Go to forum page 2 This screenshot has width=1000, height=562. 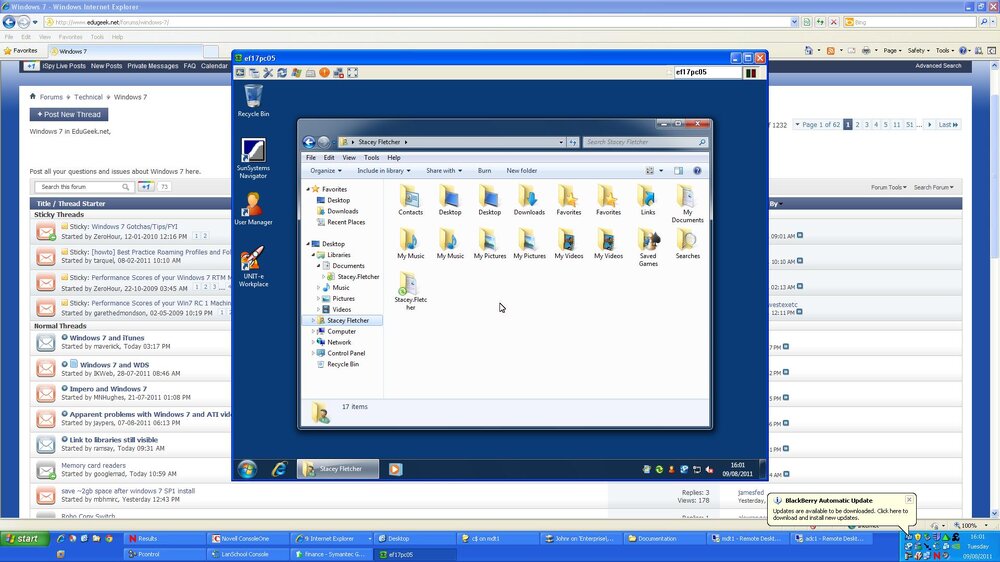[x=857, y=125]
